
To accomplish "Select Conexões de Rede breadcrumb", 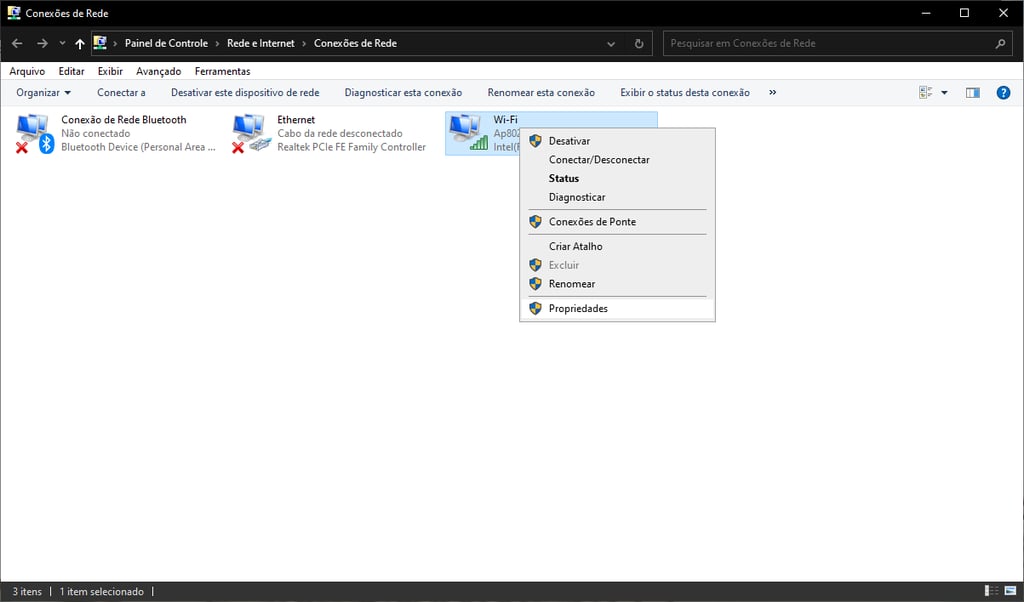I will click(355, 43).
